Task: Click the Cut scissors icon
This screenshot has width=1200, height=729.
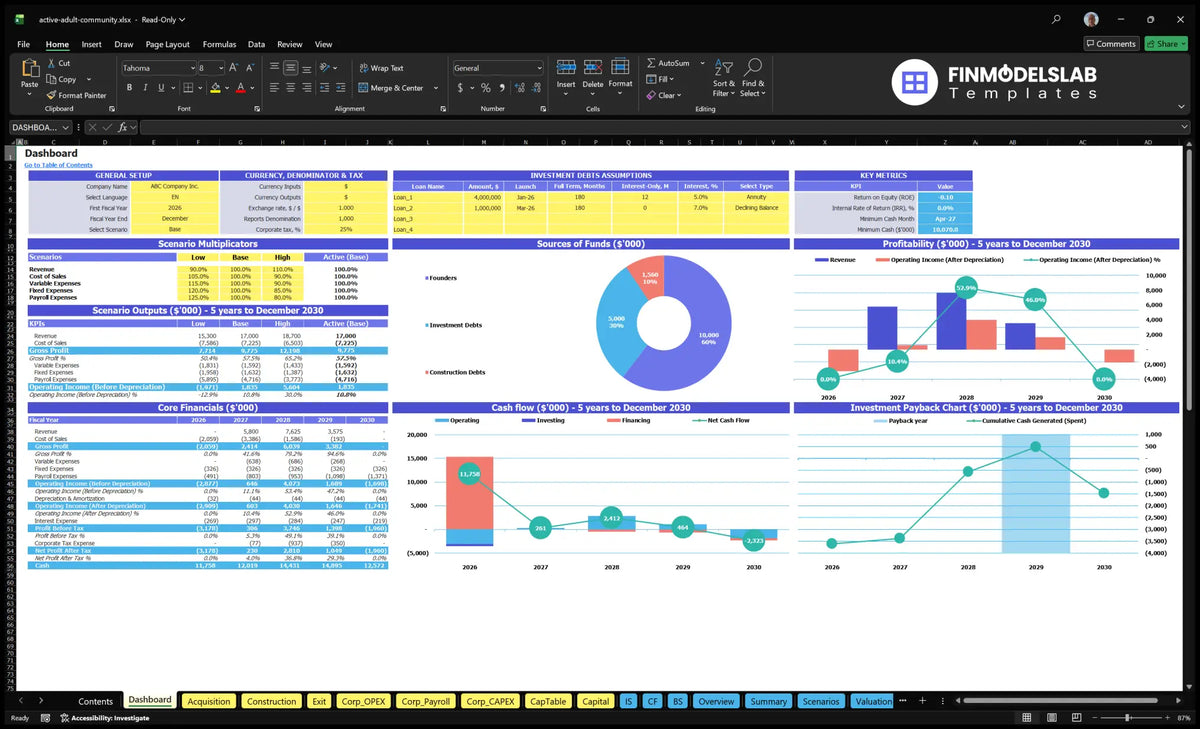Action: [x=50, y=63]
